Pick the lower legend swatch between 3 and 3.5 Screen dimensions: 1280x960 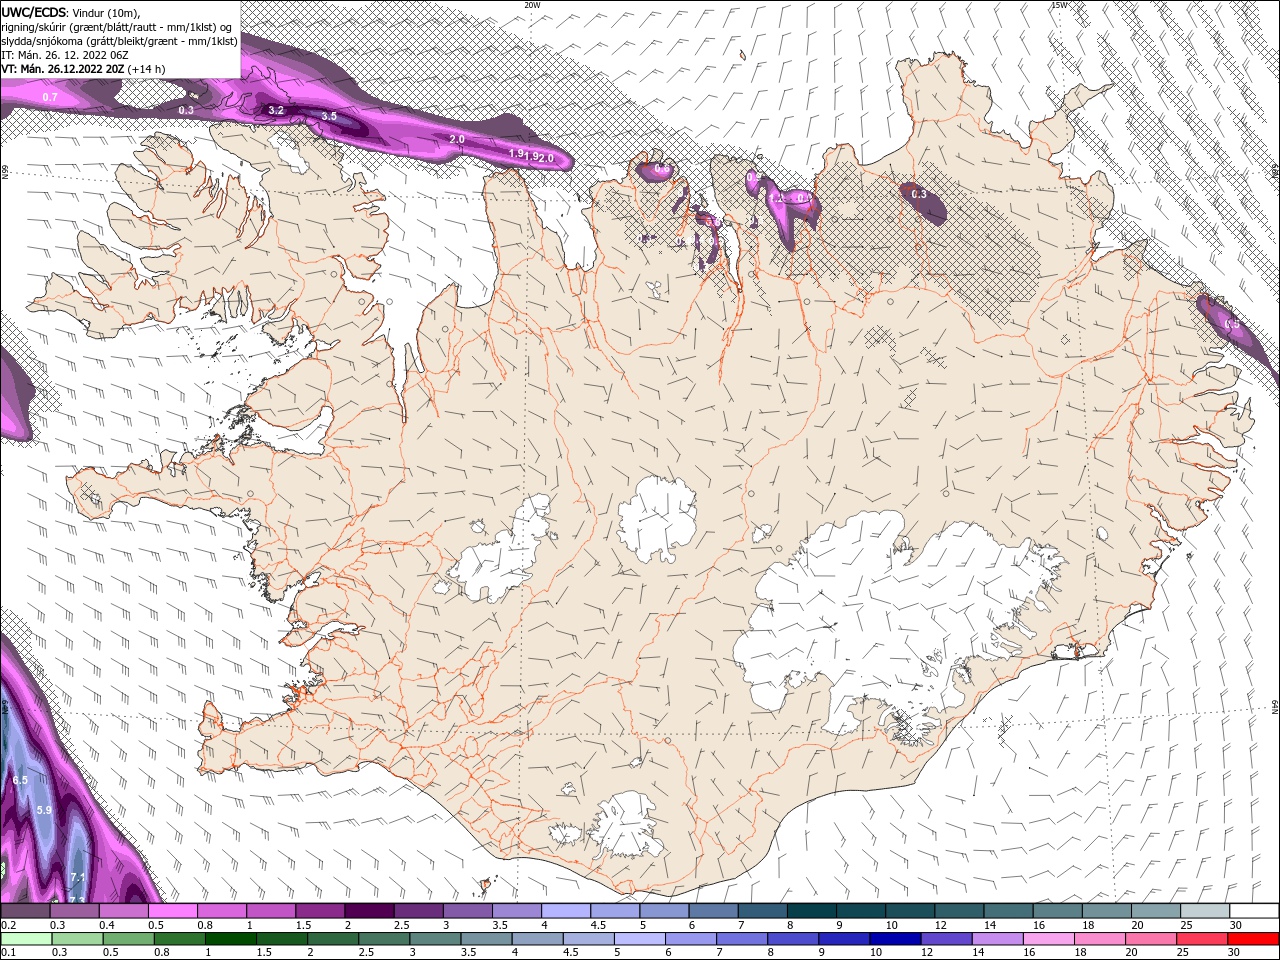pos(434,937)
